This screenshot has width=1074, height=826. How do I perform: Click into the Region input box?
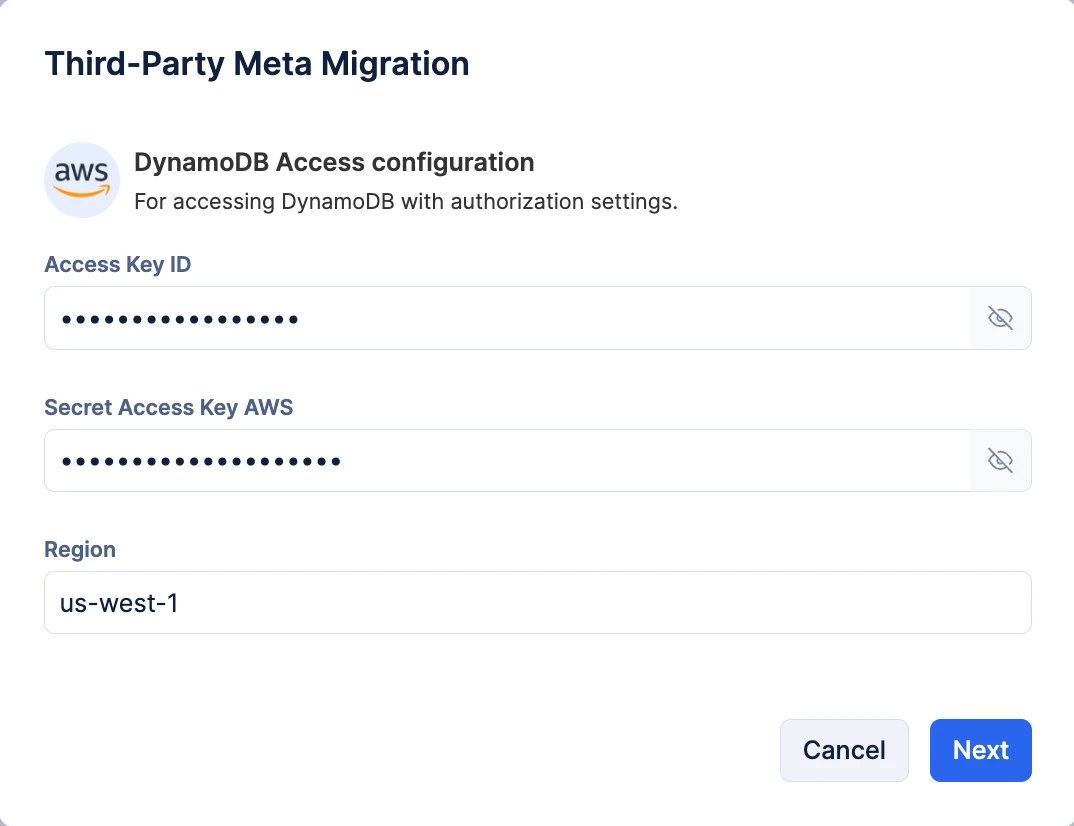(x=538, y=603)
